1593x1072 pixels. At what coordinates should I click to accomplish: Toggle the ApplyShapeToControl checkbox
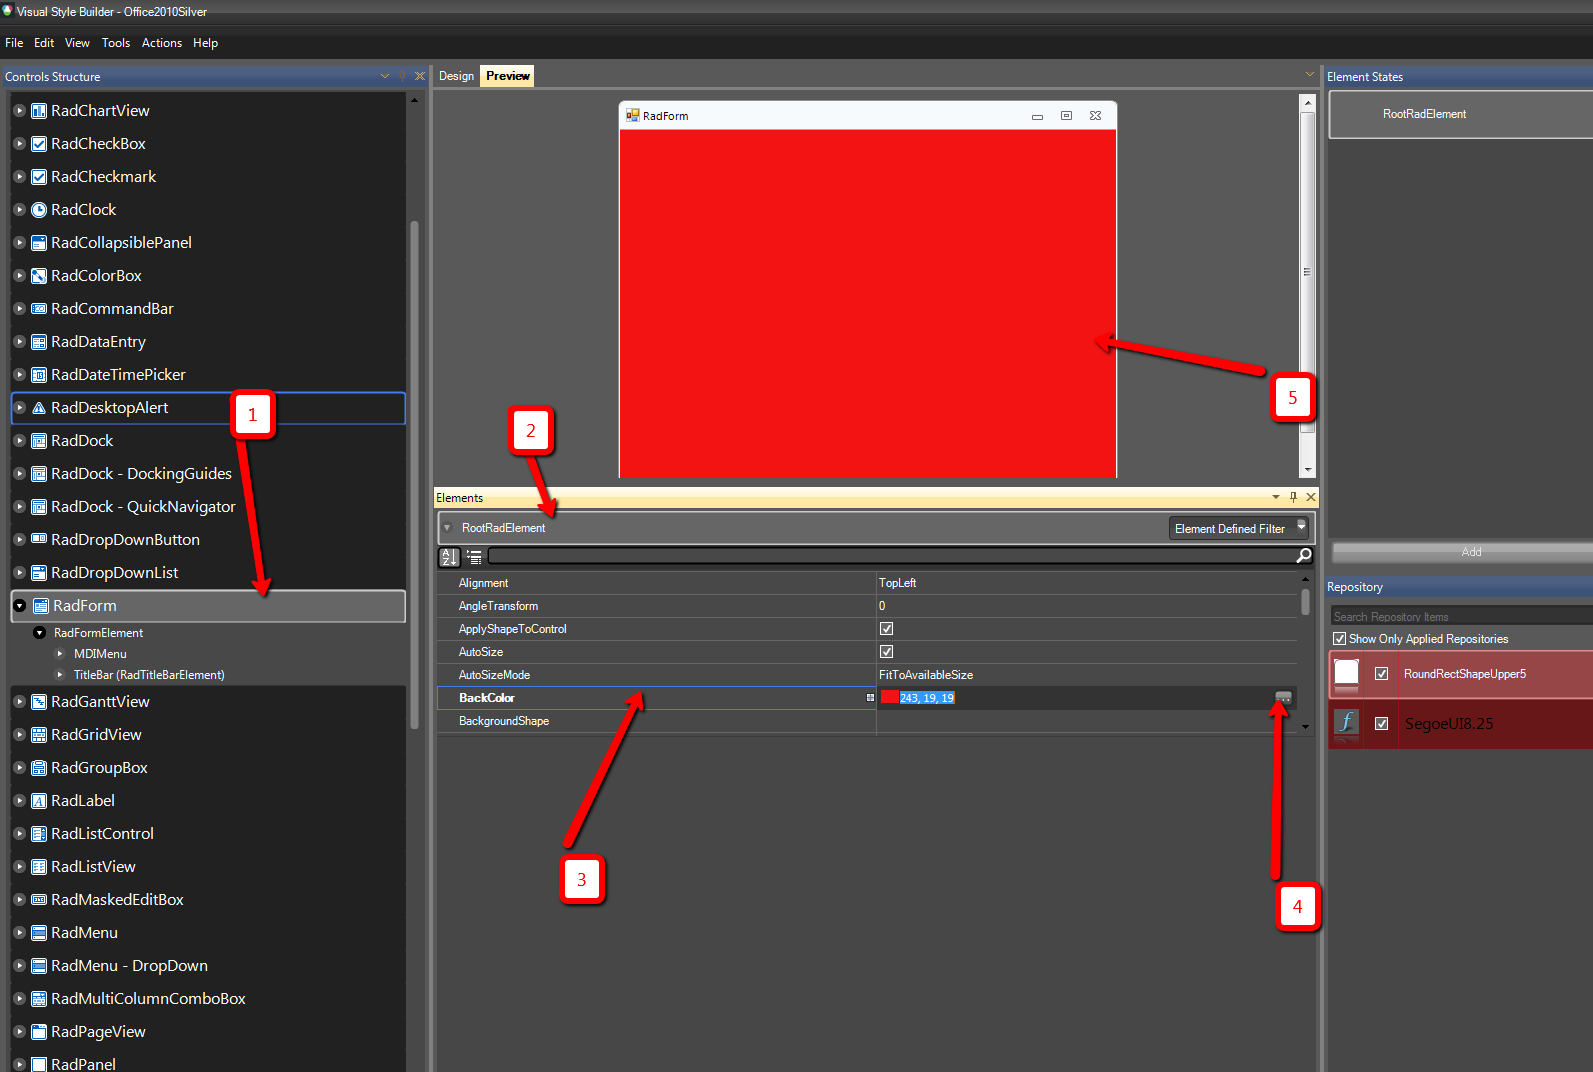point(886,629)
